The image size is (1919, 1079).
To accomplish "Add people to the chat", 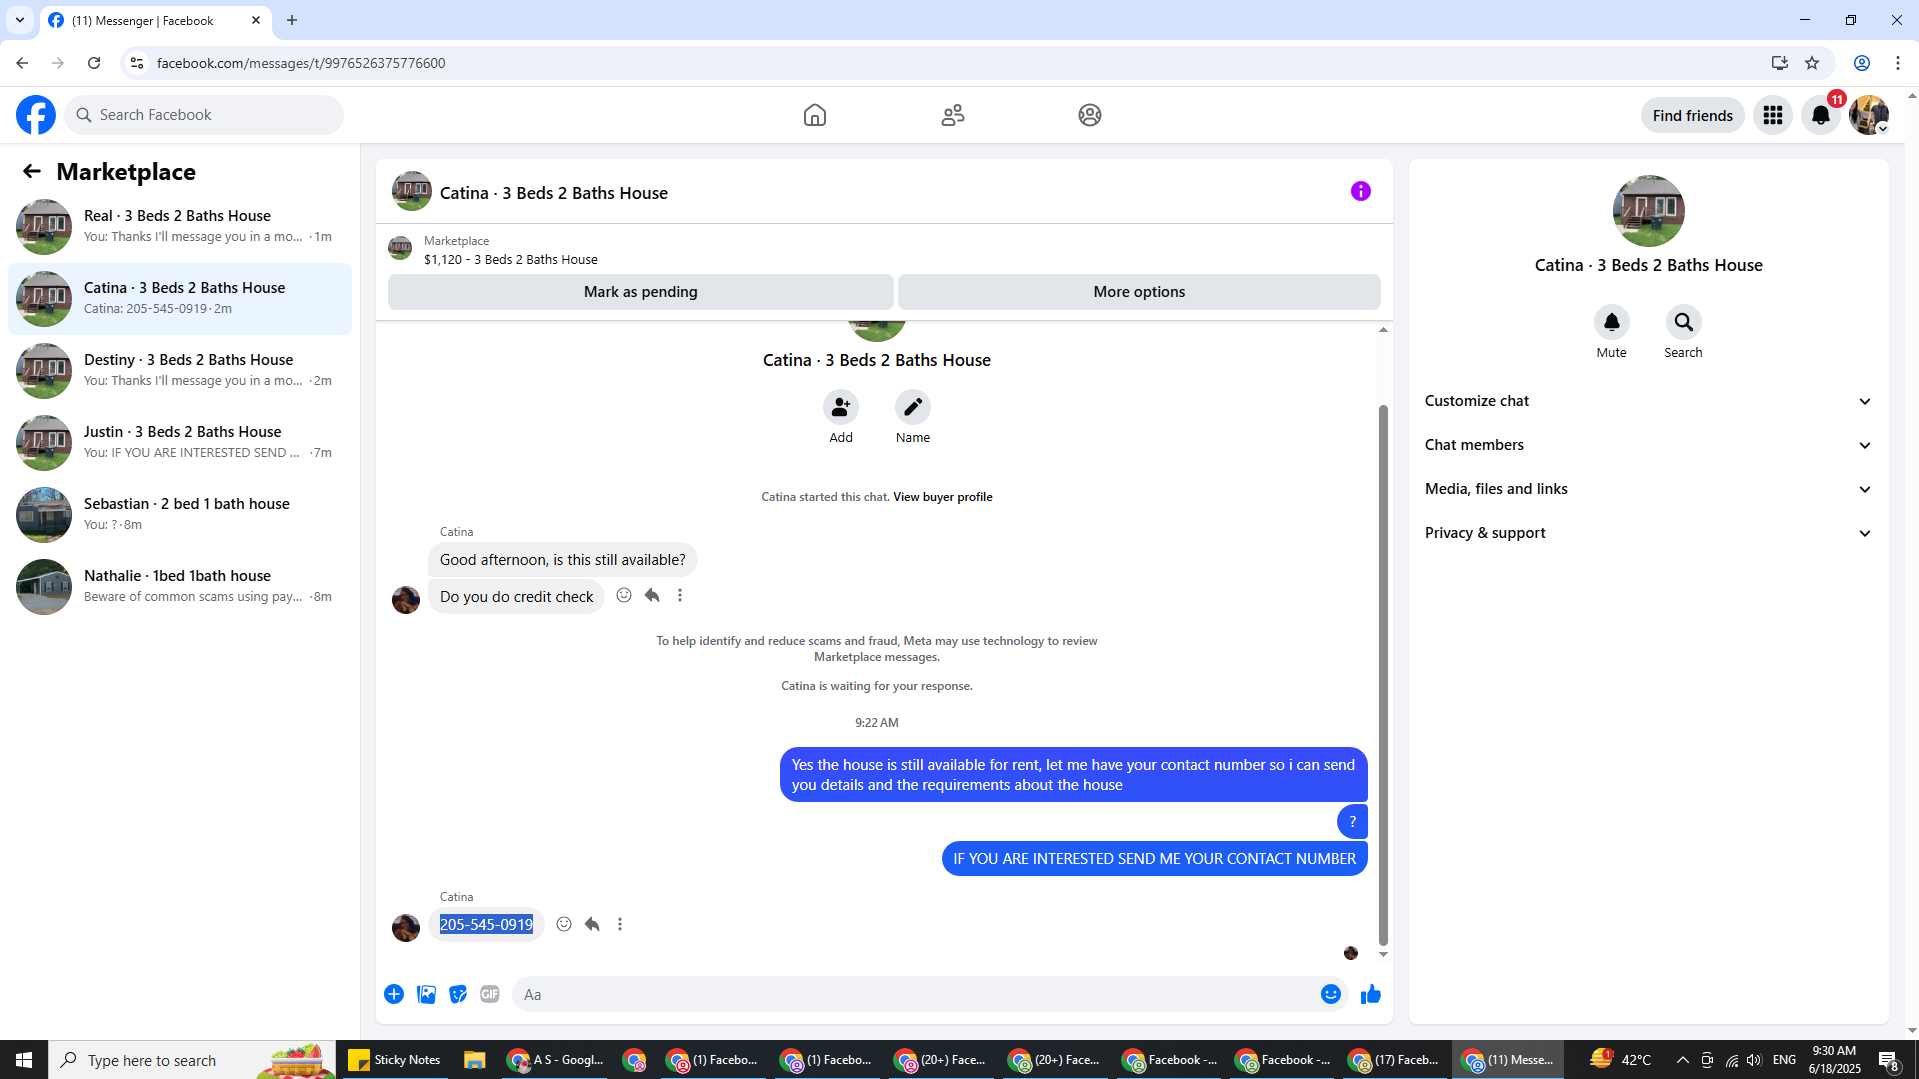I will 840,407.
